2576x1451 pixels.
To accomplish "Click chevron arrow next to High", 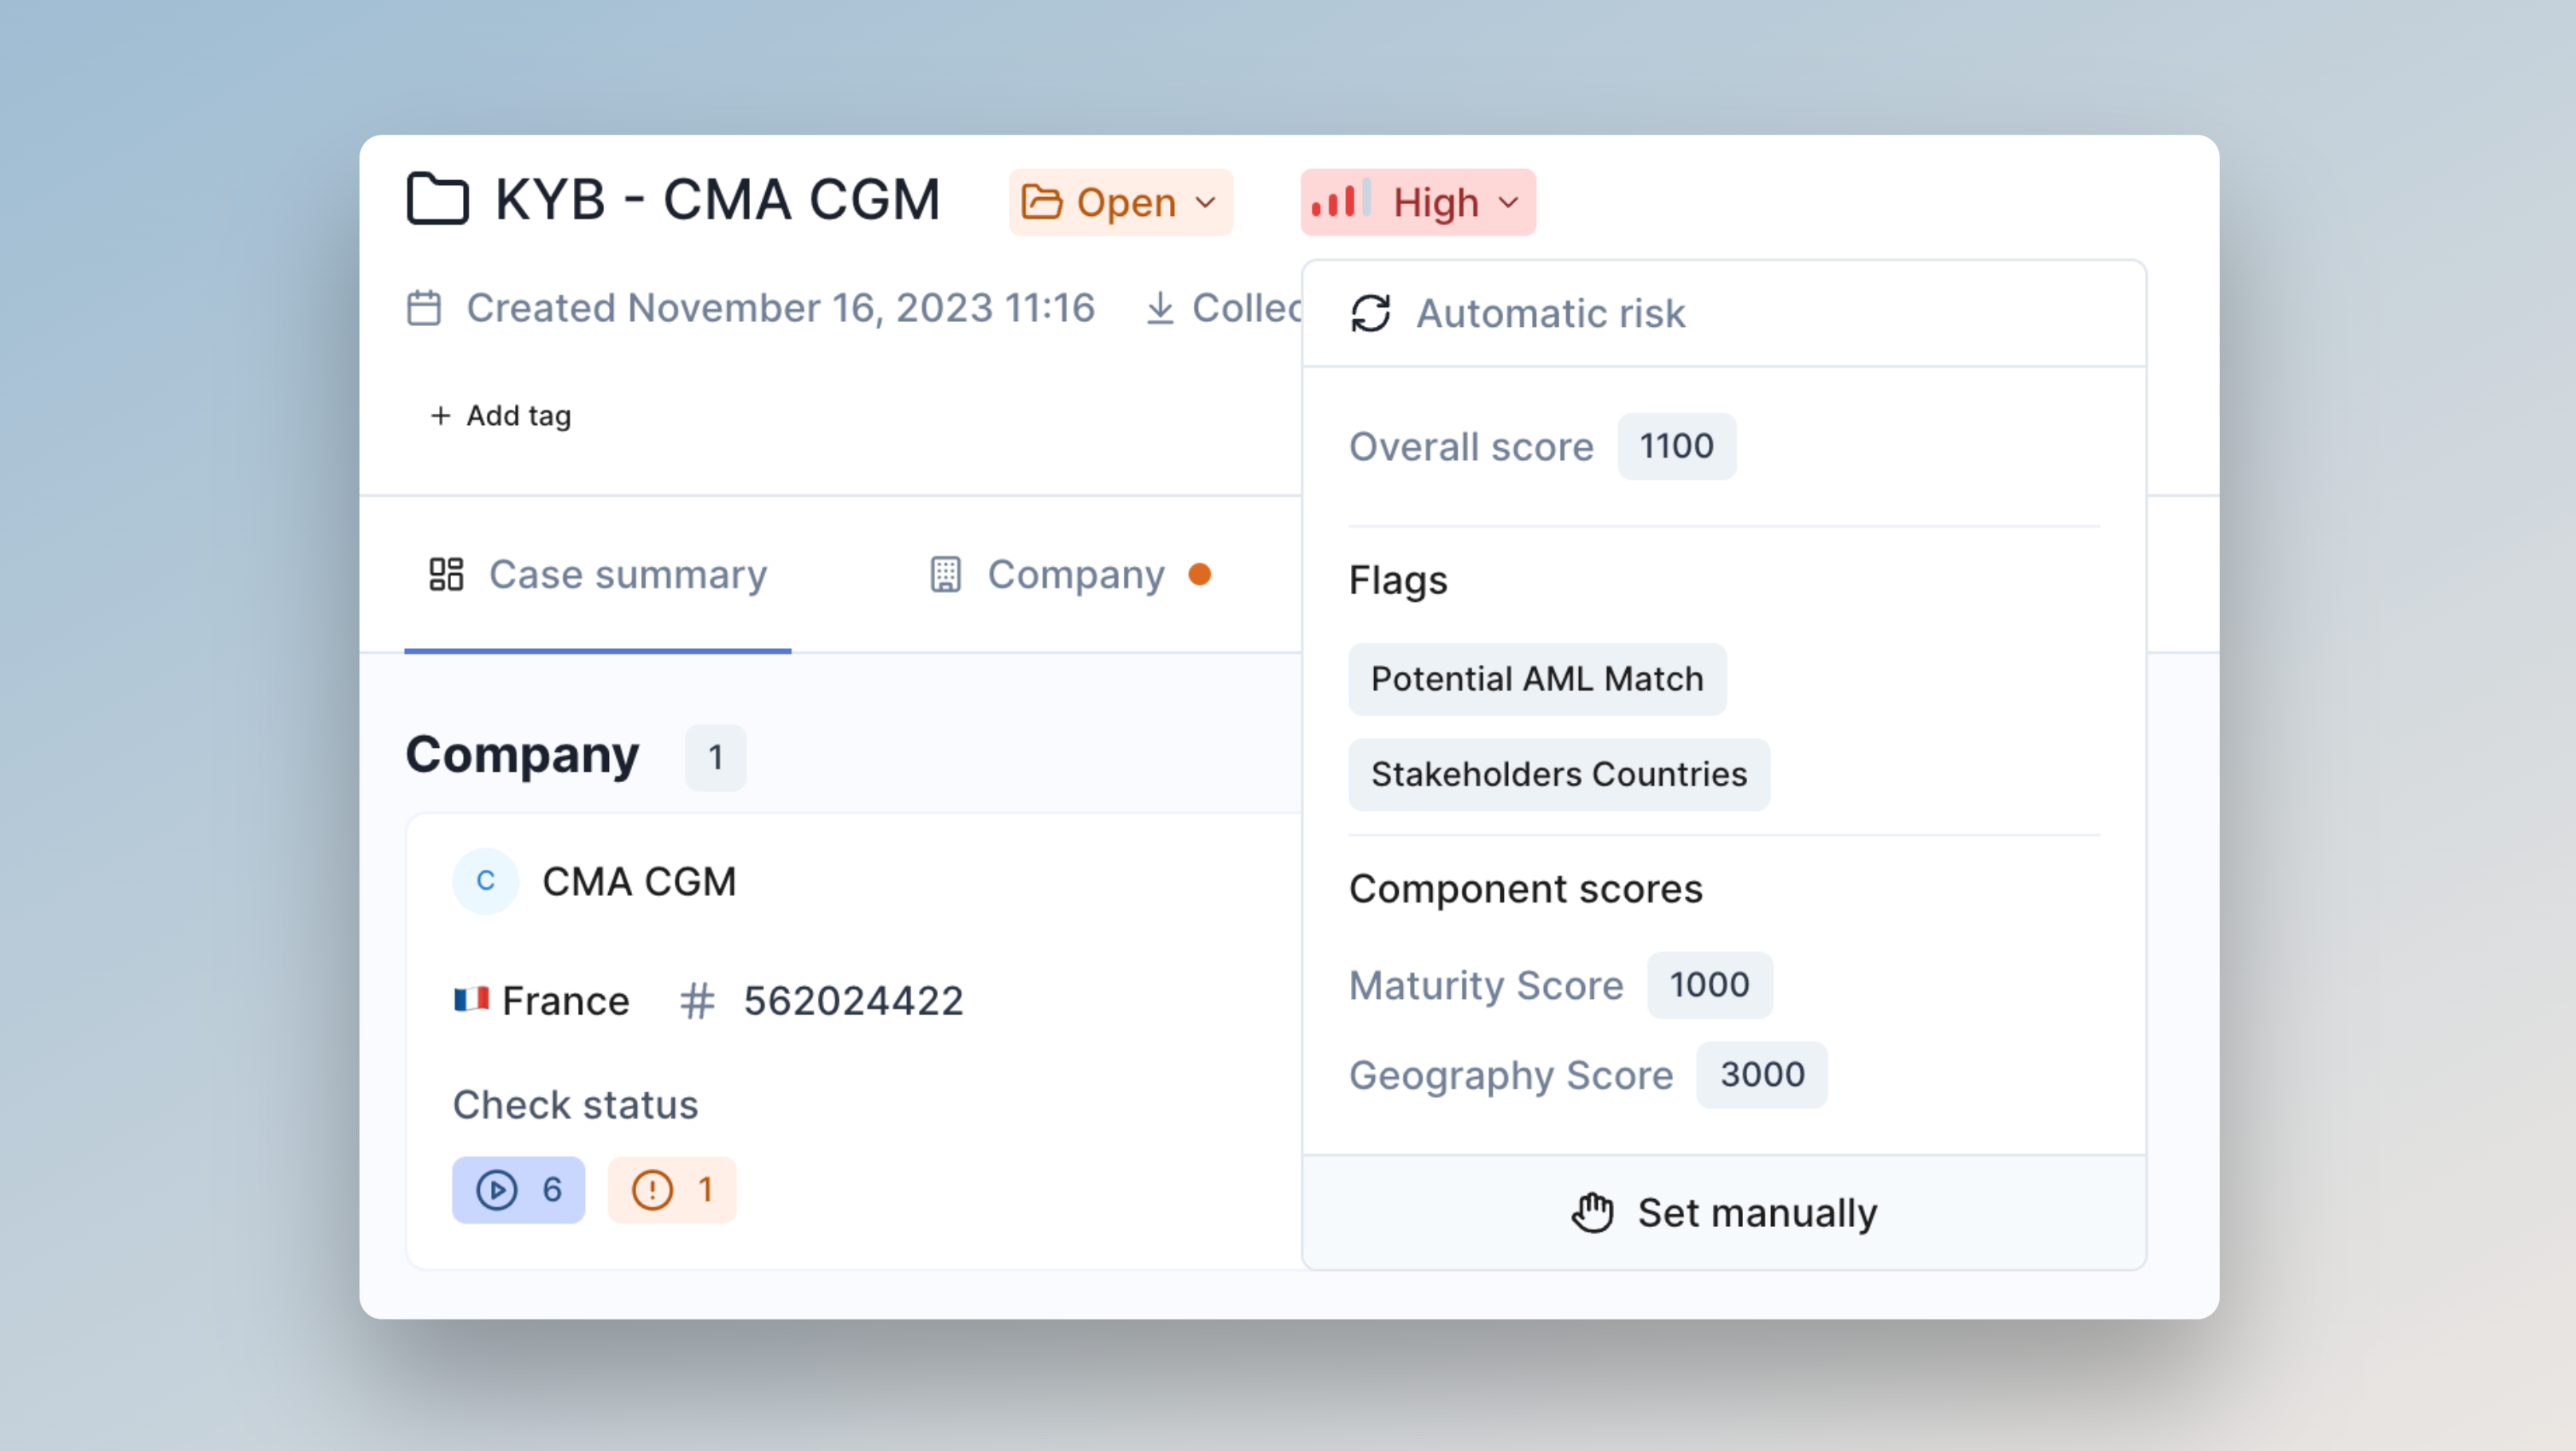I will coord(1509,203).
